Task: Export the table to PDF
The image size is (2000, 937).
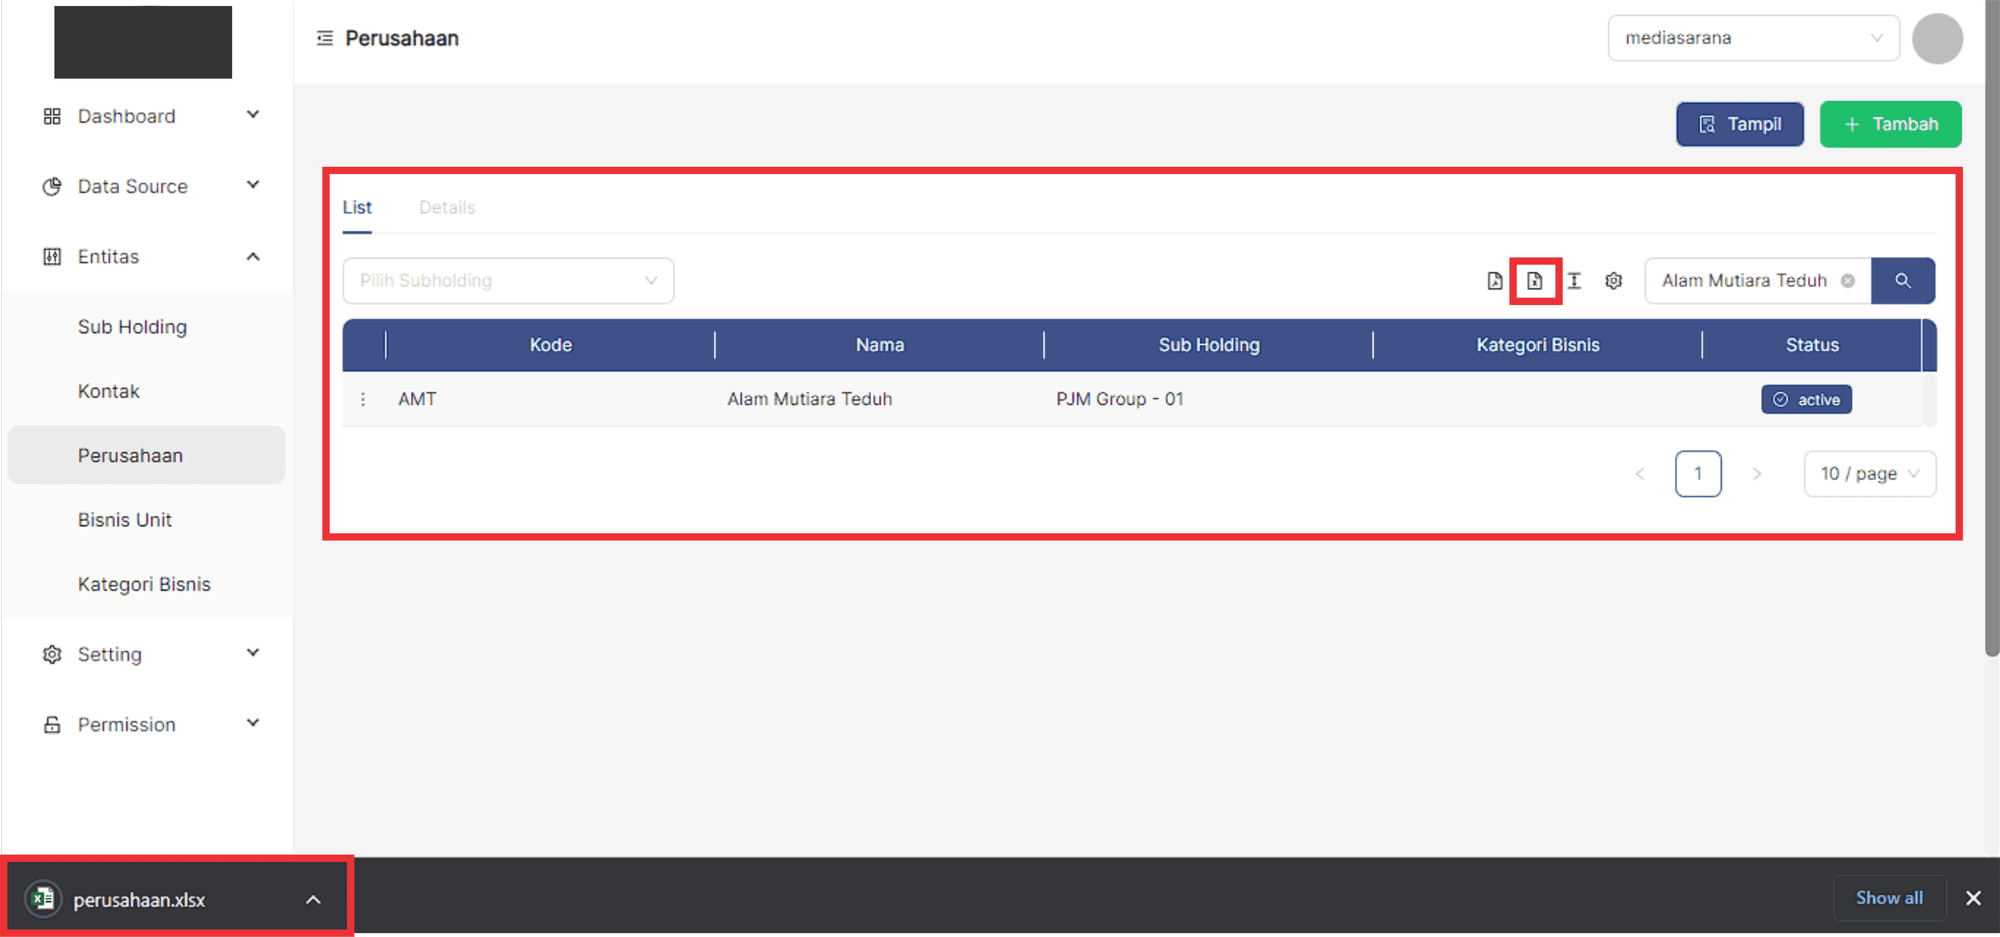Action: point(1494,281)
